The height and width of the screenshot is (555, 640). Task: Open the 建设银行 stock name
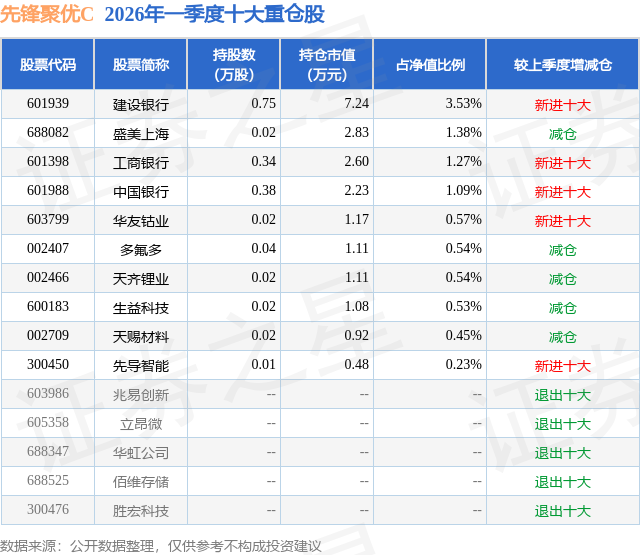[x=141, y=104]
